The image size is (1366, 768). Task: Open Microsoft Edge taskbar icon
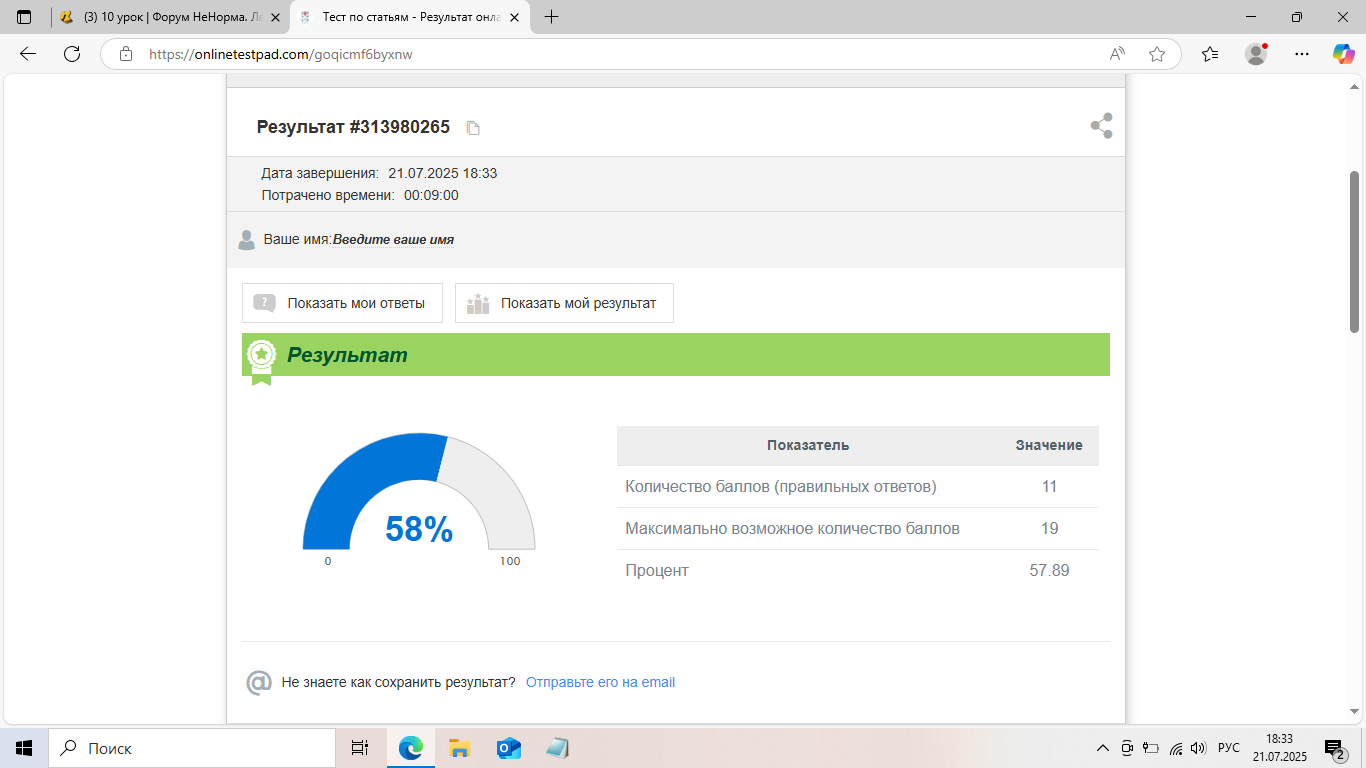coord(411,748)
